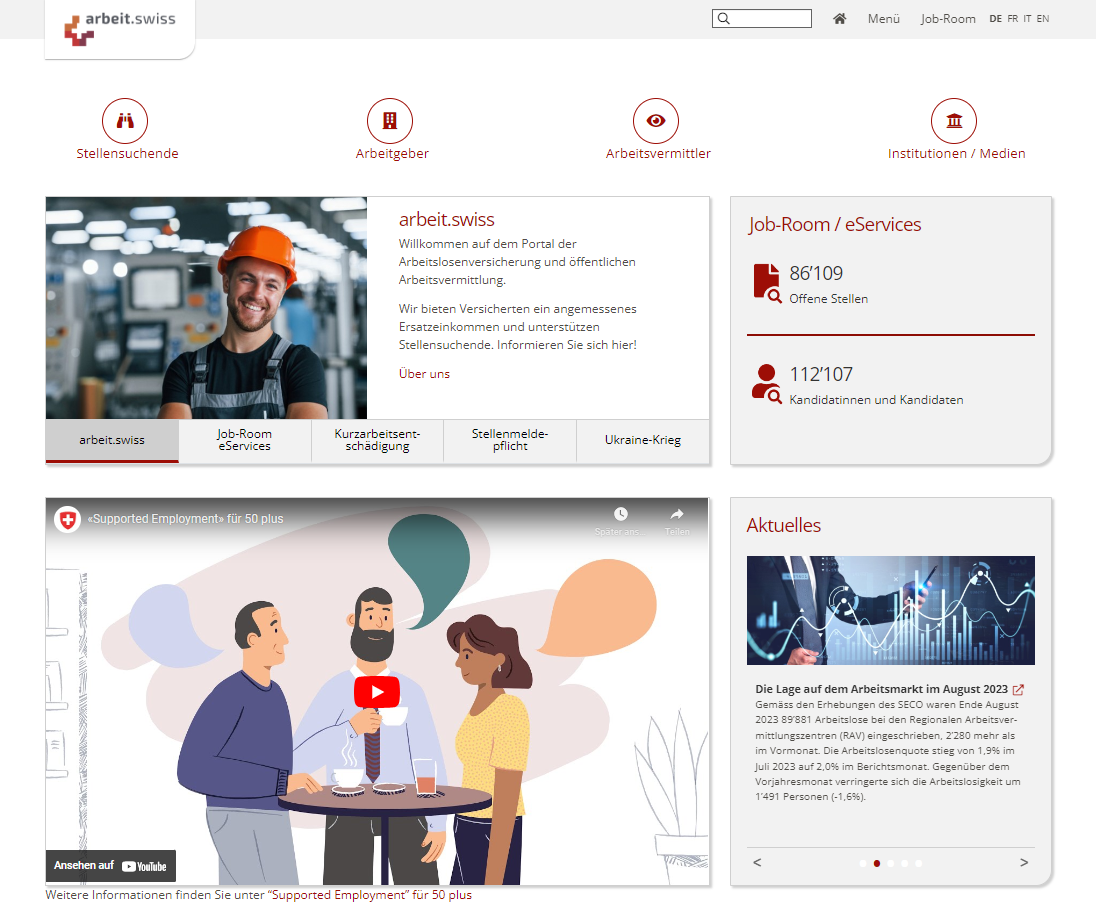
Task: Click the Swiss cross channel avatar
Action: pyautogui.click(x=68, y=519)
